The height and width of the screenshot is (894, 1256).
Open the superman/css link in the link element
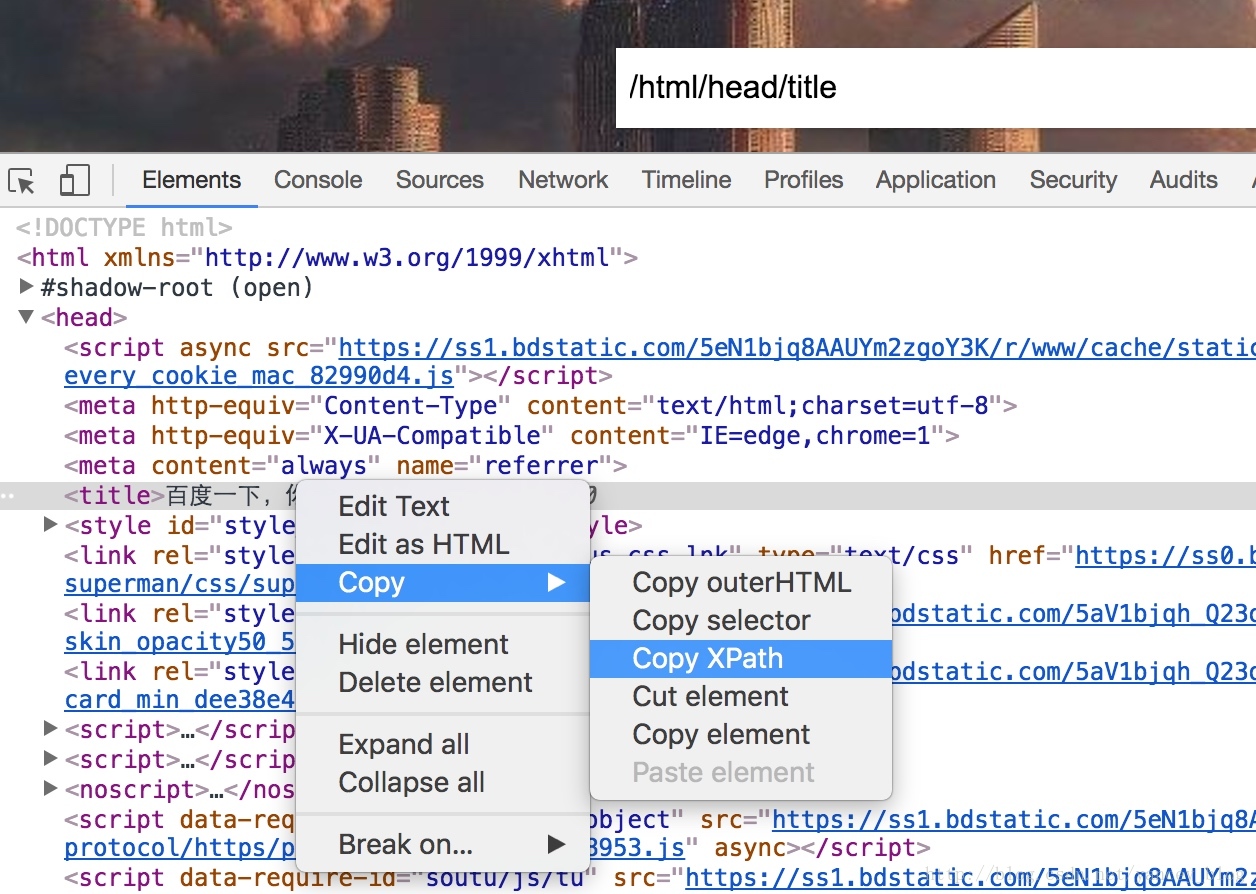click(180, 583)
